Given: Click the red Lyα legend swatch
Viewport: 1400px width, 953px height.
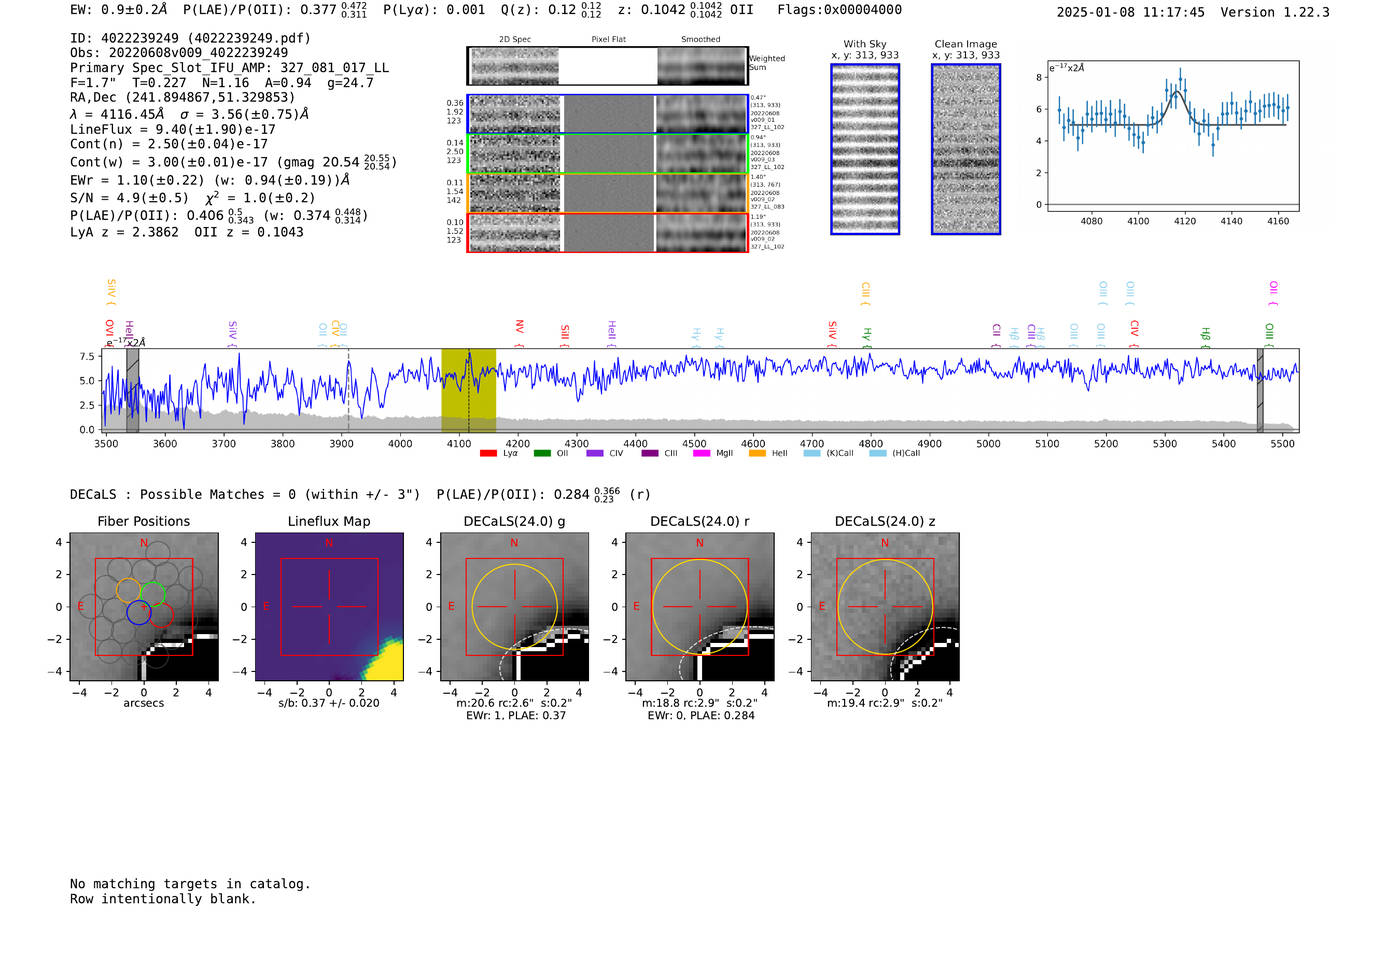Looking at the screenshot, I should pyautogui.click(x=488, y=454).
